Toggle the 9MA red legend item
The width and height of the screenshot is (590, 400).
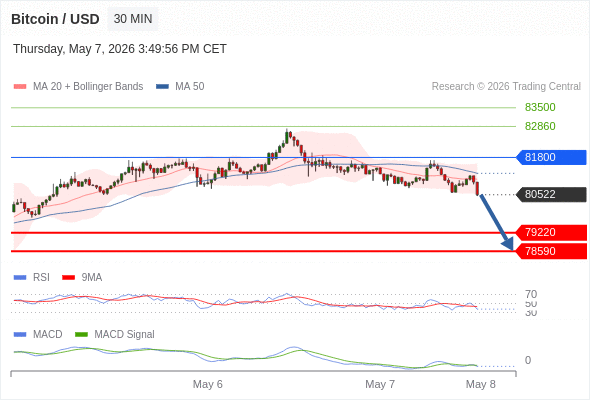click(x=82, y=278)
